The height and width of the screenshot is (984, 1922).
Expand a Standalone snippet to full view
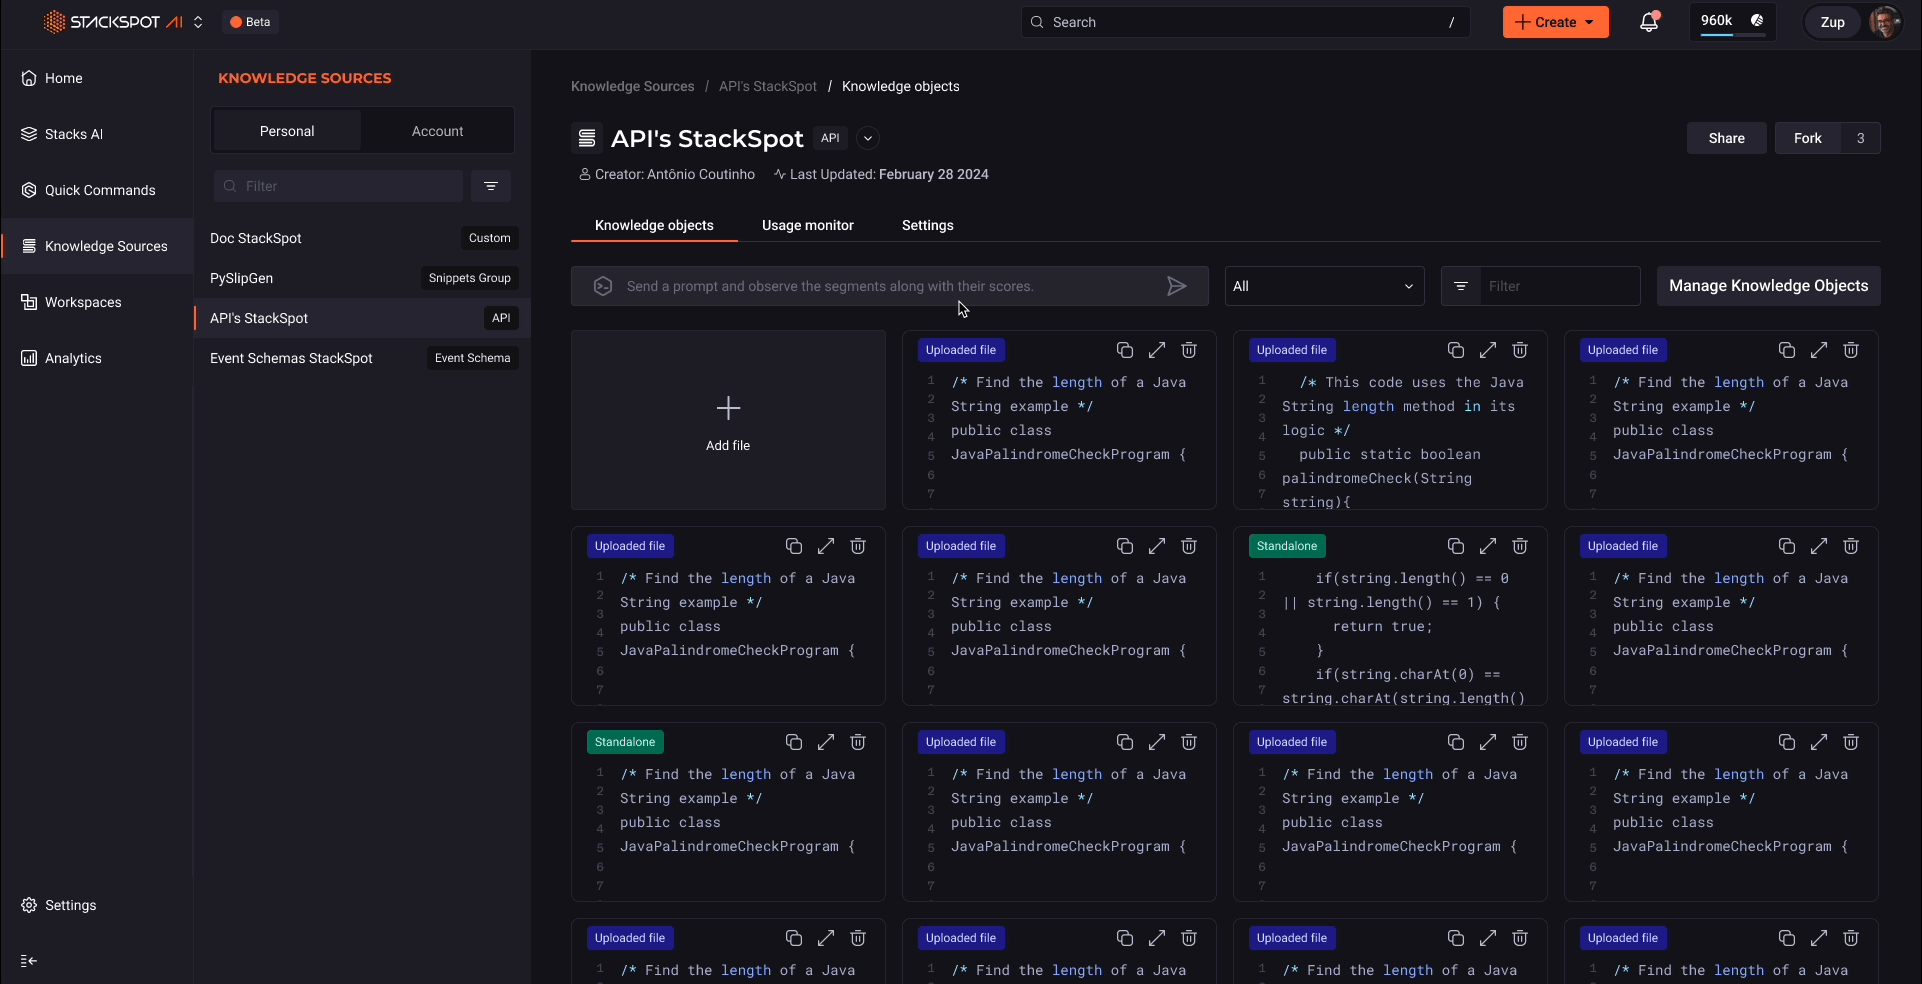click(x=1487, y=546)
